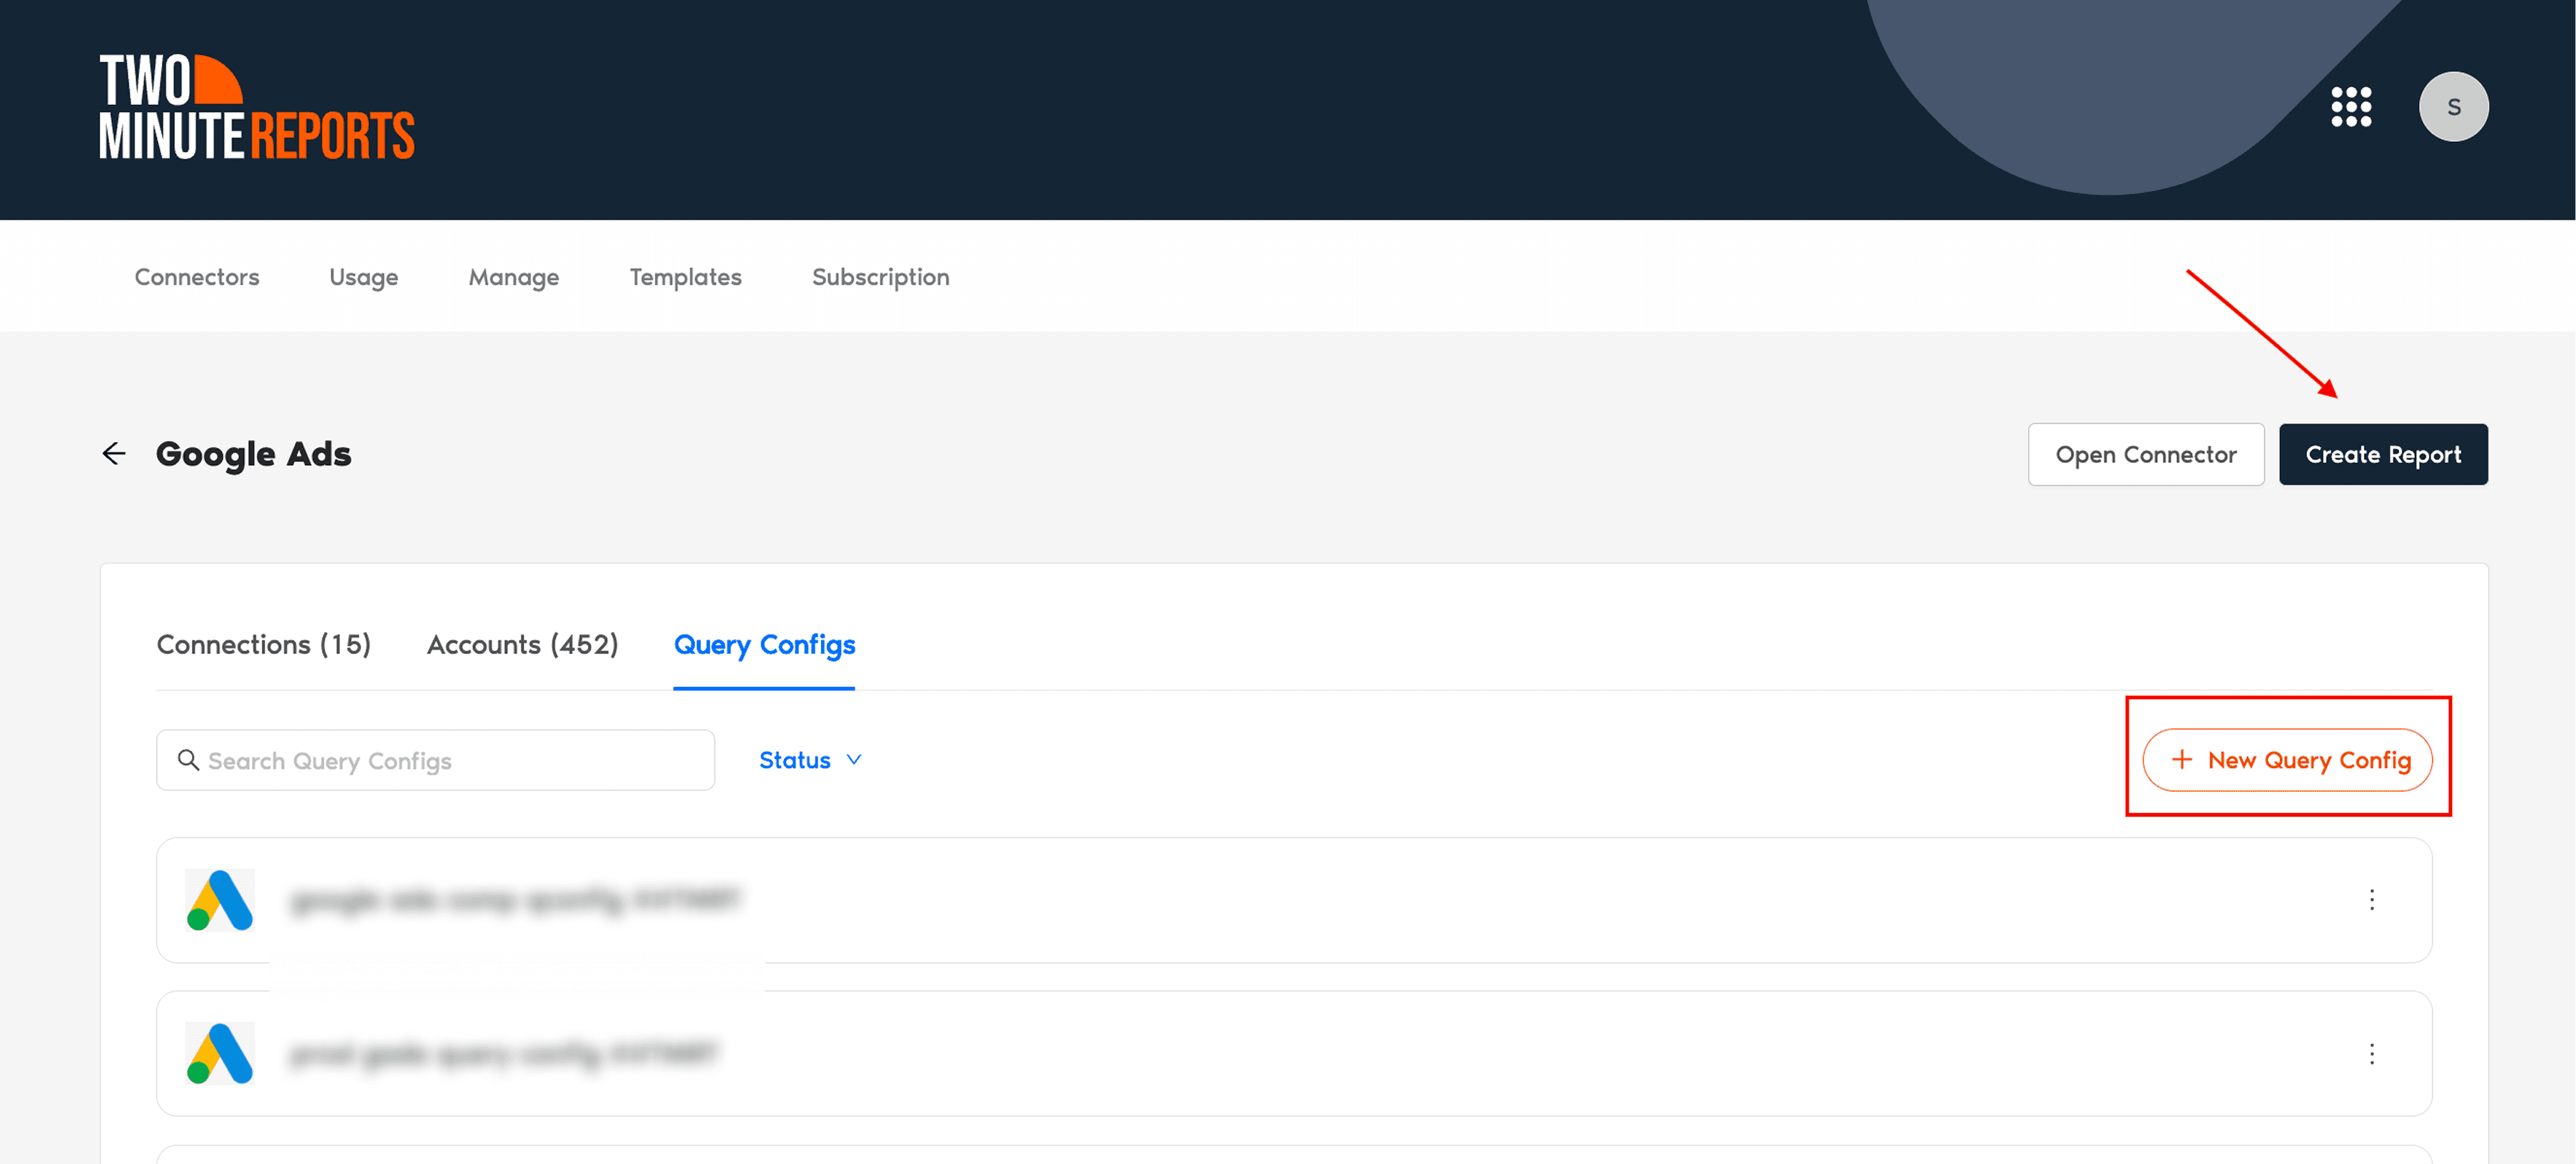Image resolution: width=2576 pixels, height=1164 pixels.
Task: Click the user avatar labeled S
Action: tap(2452, 107)
